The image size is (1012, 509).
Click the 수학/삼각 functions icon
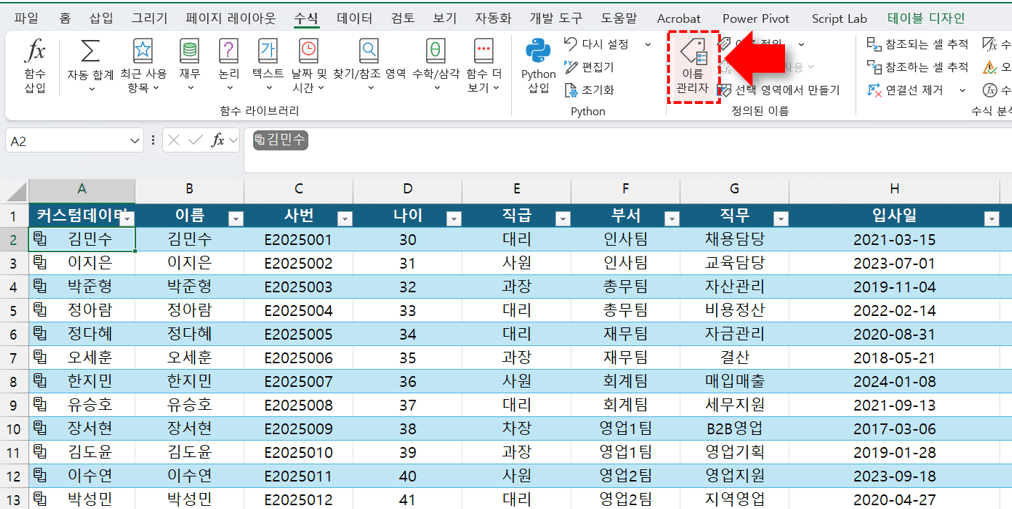436,52
